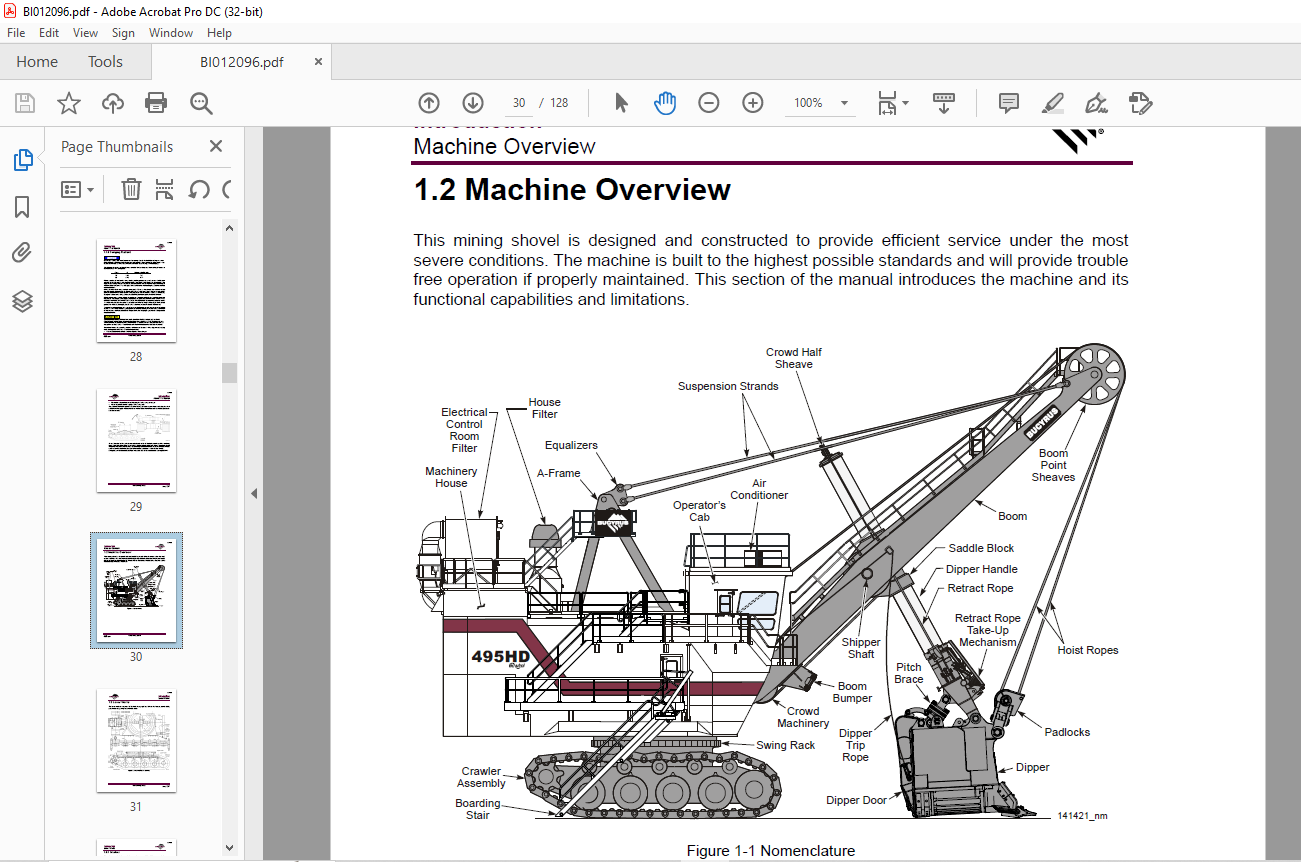Screen dimensions: 1301x862
Task: Zoom out with the minus icon
Action: 709,103
